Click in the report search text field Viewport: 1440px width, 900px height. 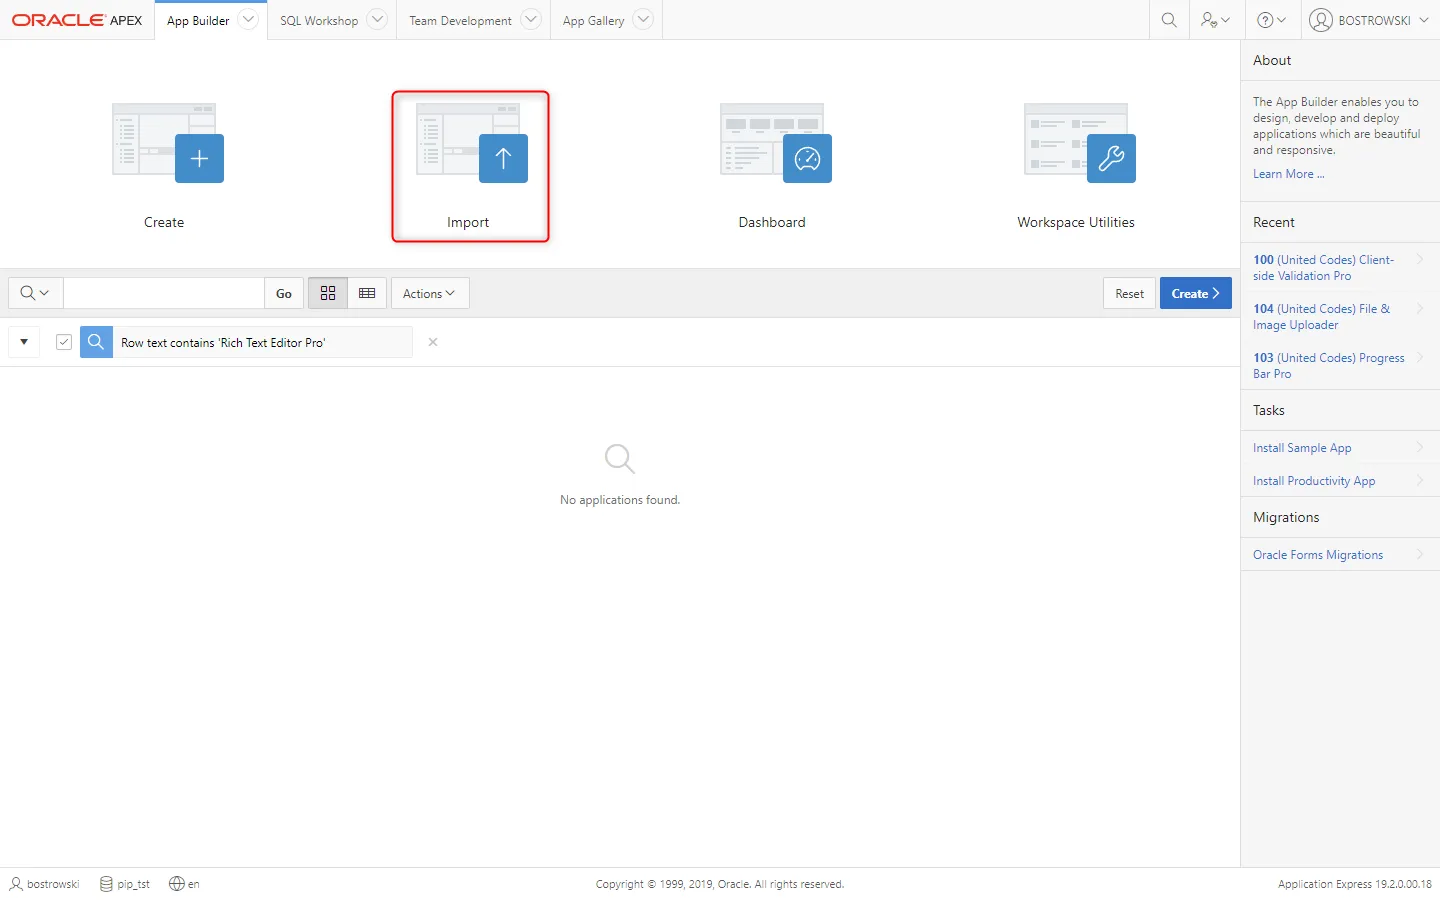(164, 293)
